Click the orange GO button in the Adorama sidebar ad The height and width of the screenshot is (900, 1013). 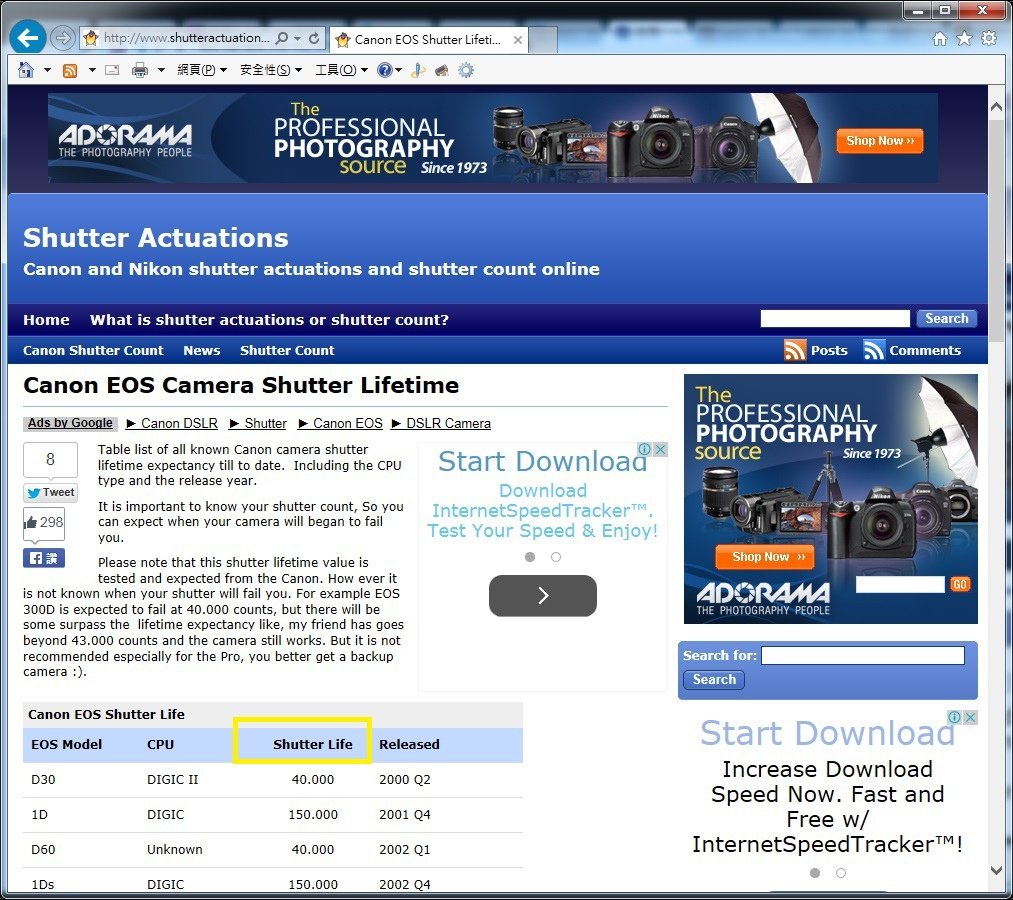[x=959, y=585]
